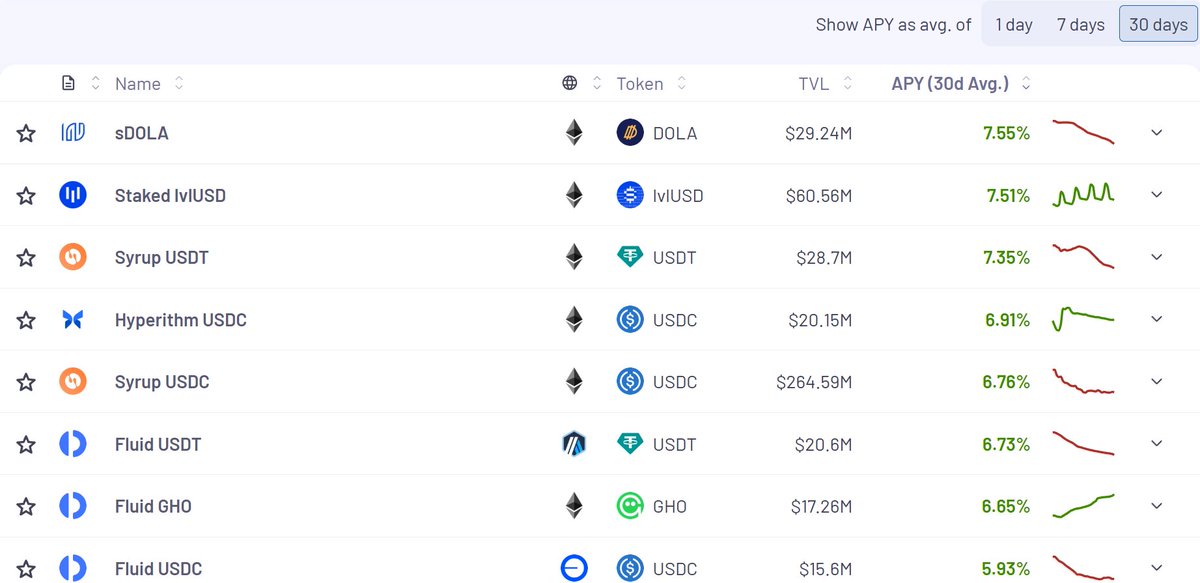Screen dimensions: 1200x583
Task: Click USDT token icon in Fluid USDT row
Action: tap(630, 444)
